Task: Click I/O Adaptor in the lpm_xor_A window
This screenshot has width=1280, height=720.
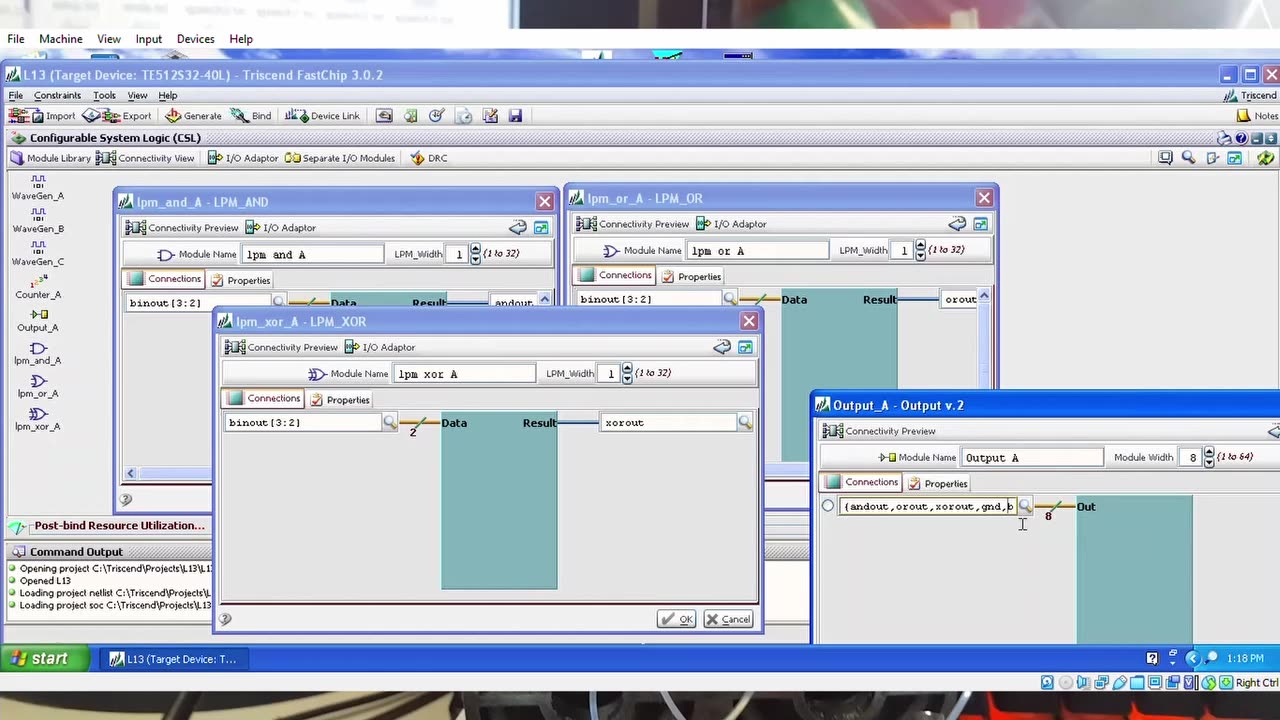Action: coord(380,347)
